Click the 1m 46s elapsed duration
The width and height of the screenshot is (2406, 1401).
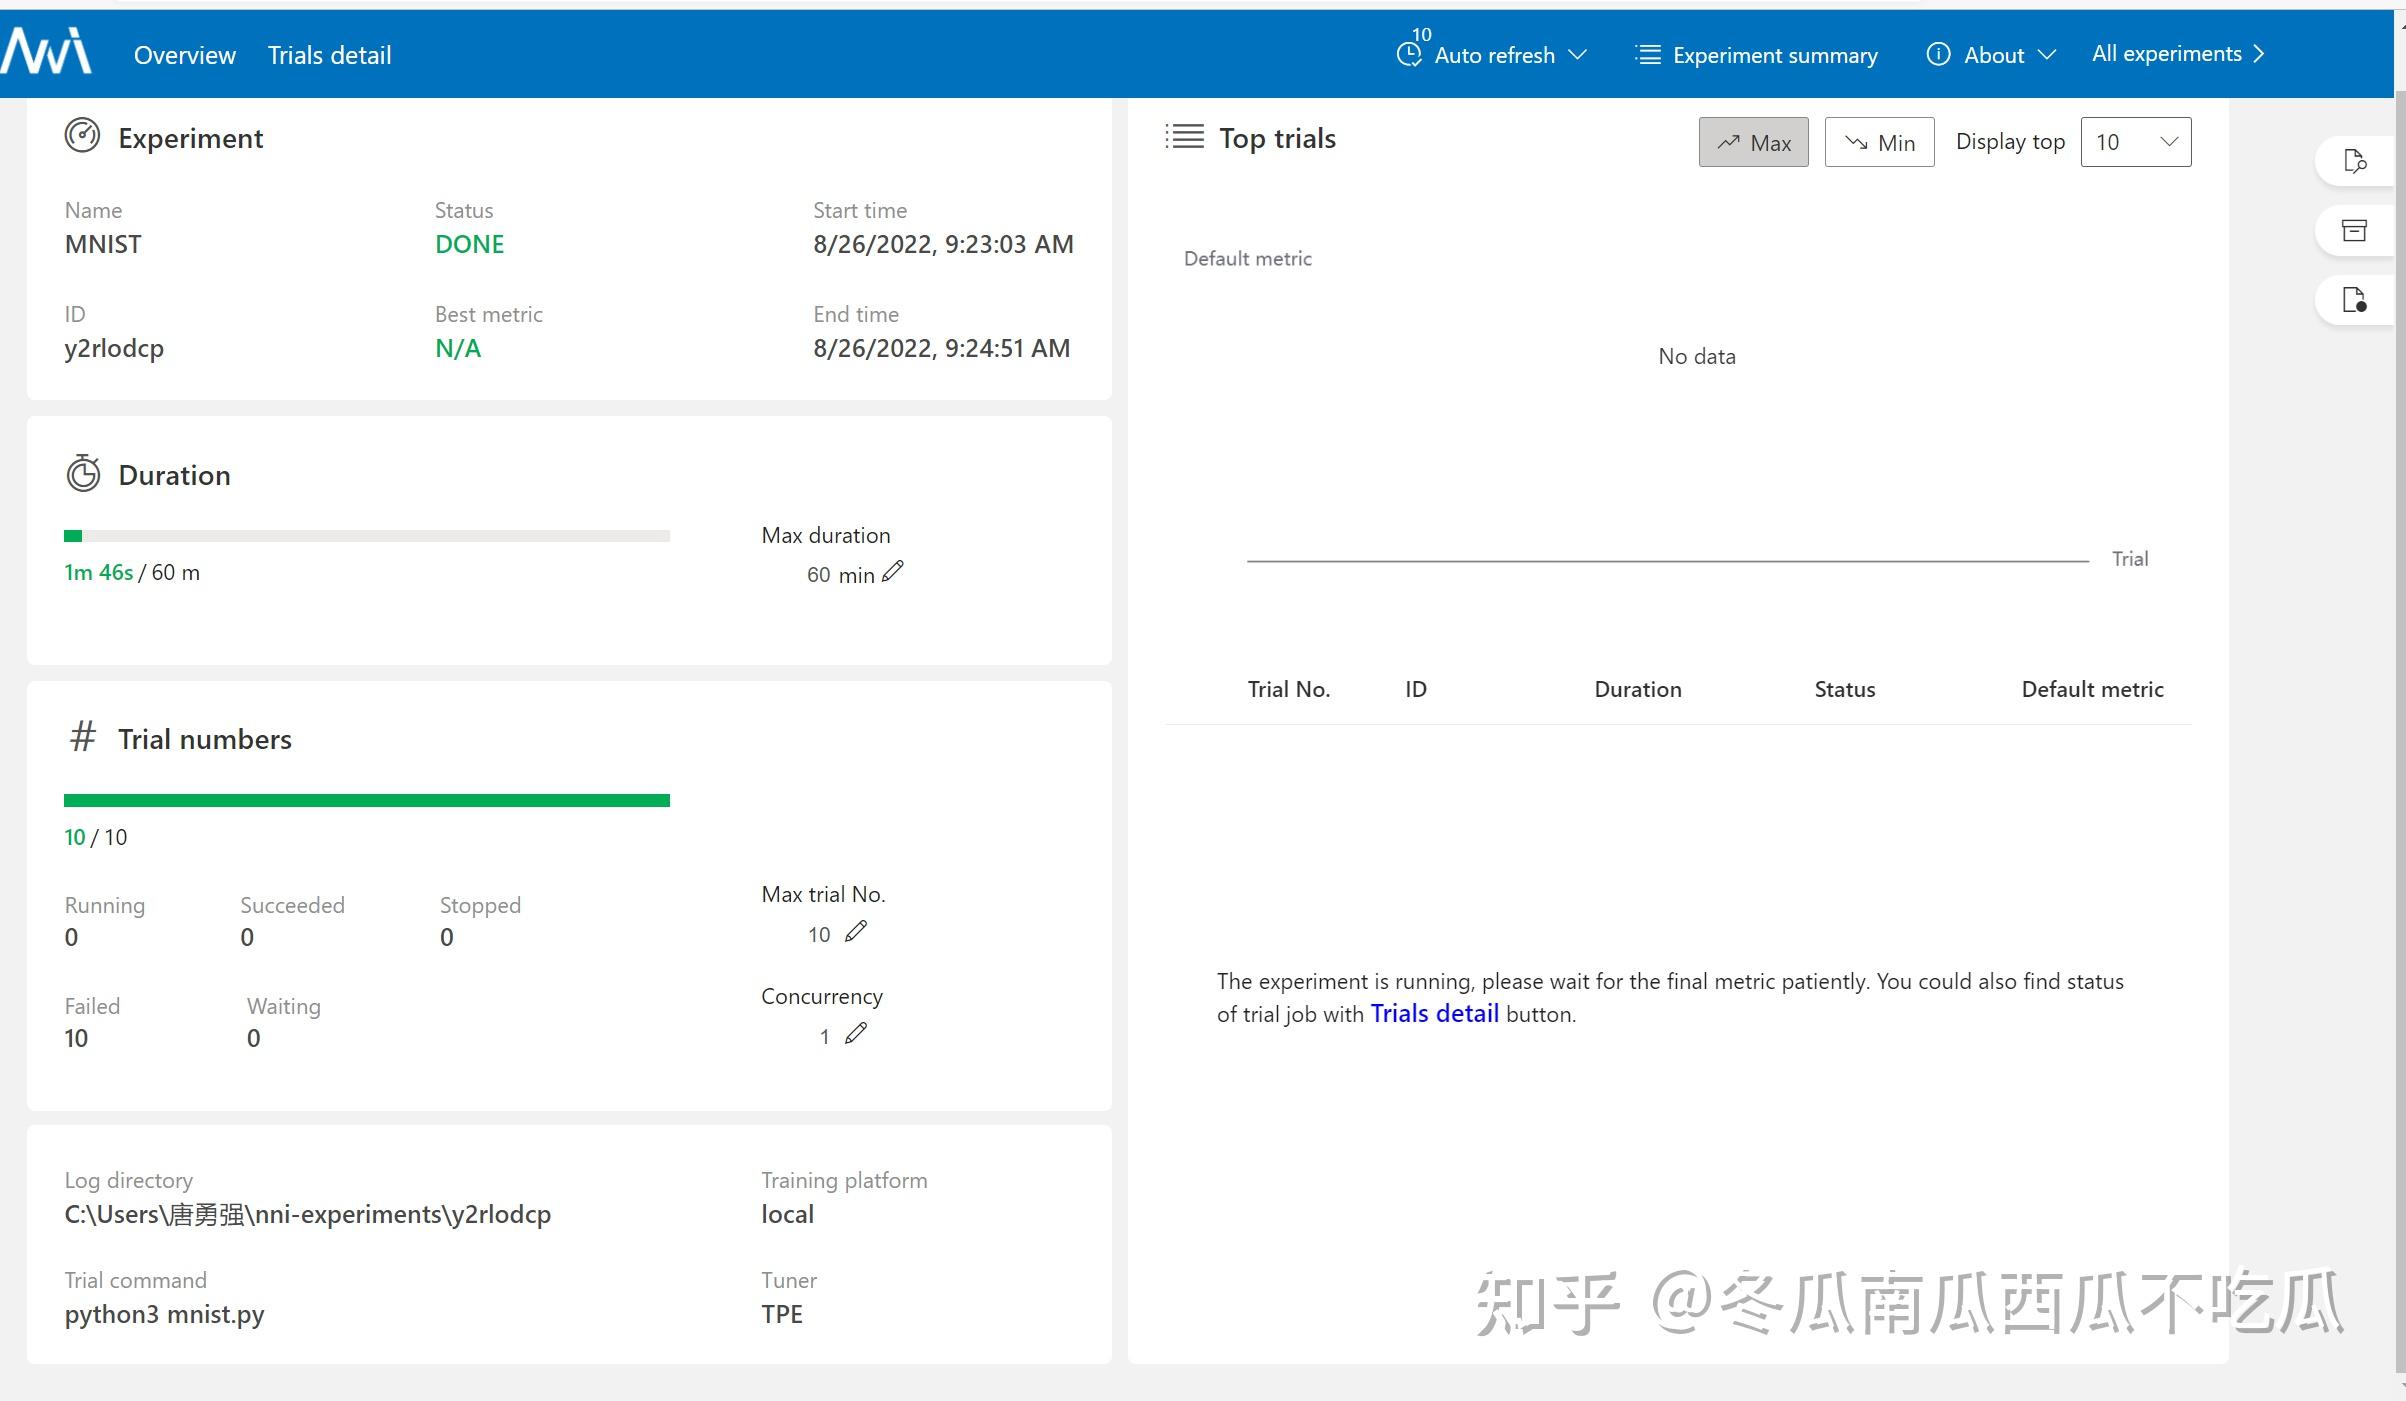98,572
